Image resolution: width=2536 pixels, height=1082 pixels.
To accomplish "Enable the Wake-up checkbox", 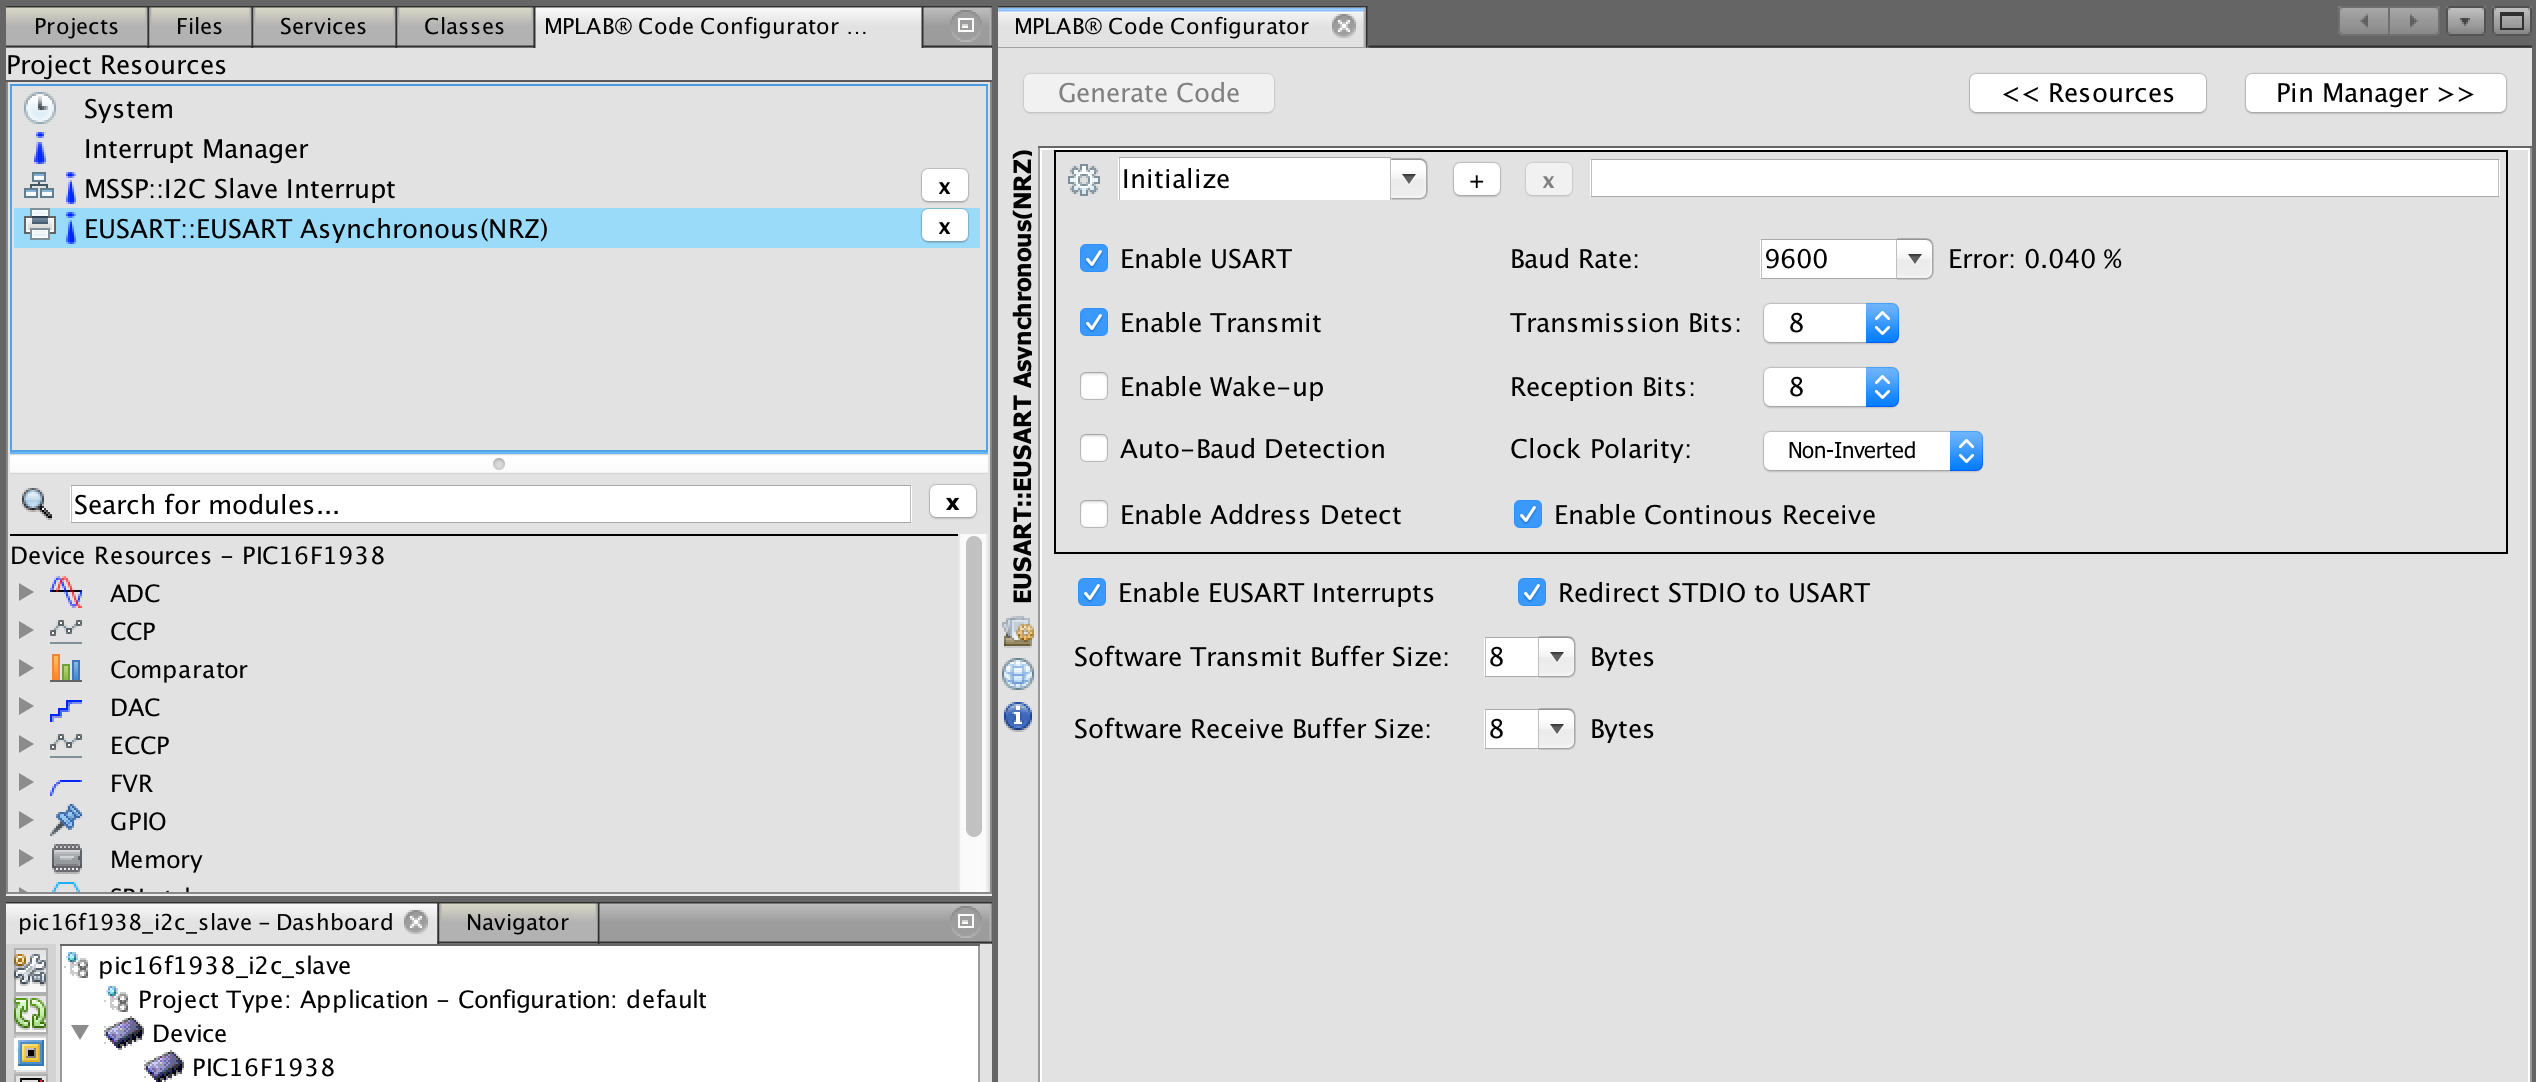I will pos(1094,386).
